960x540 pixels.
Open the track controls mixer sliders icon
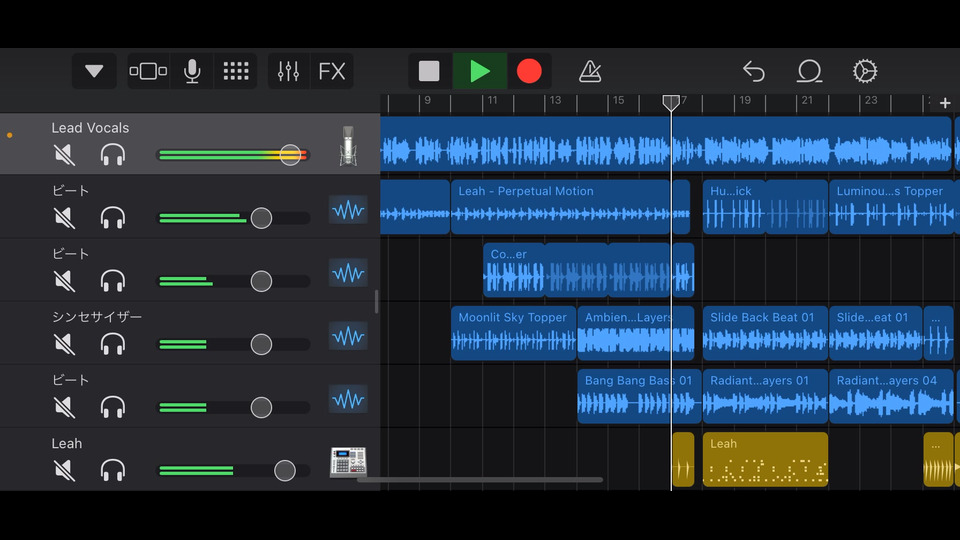[289, 72]
